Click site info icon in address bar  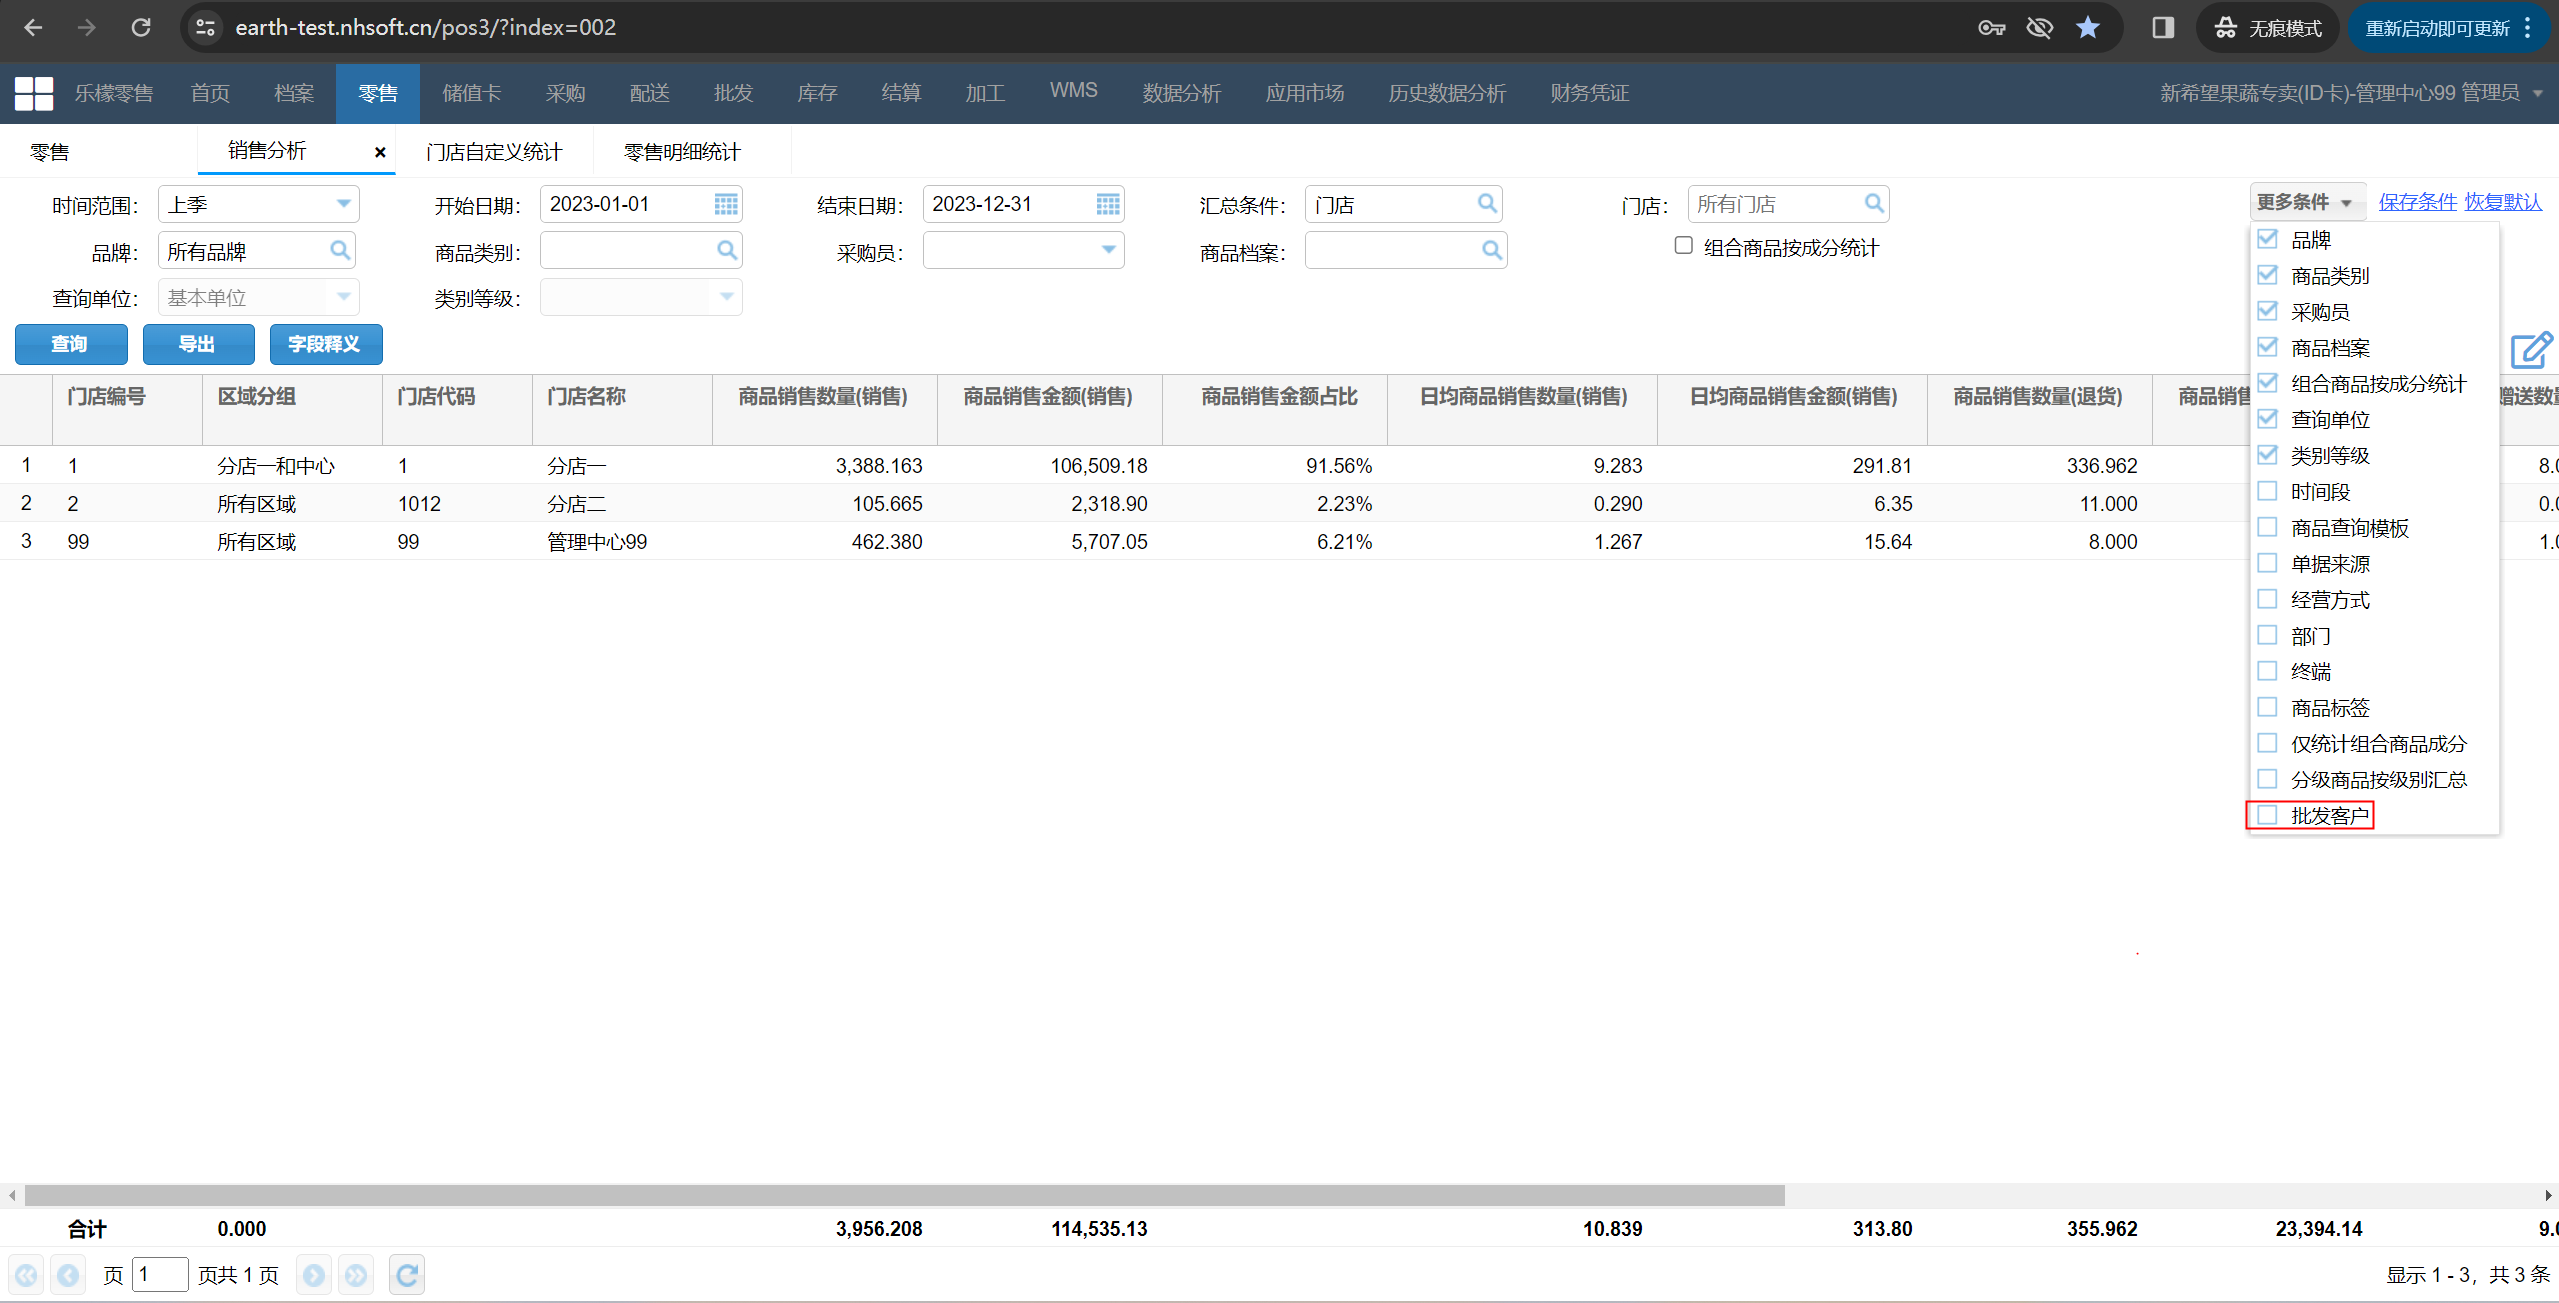pyautogui.click(x=205, y=27)
